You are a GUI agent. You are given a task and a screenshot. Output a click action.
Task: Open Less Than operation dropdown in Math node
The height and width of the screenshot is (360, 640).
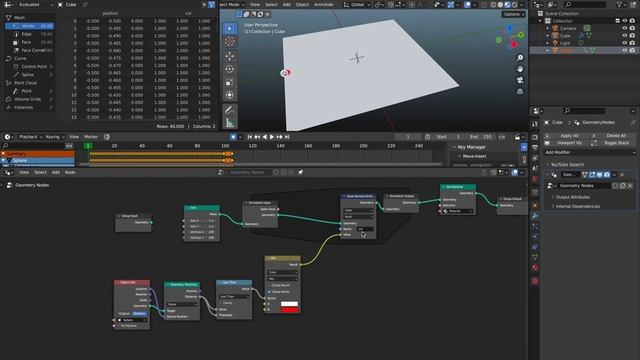[234, 296]
